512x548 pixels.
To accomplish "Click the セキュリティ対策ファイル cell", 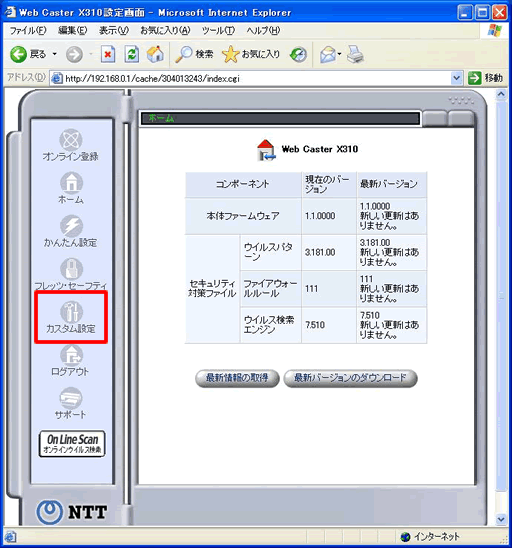I will pyautogui.click(x=212, y=289).
